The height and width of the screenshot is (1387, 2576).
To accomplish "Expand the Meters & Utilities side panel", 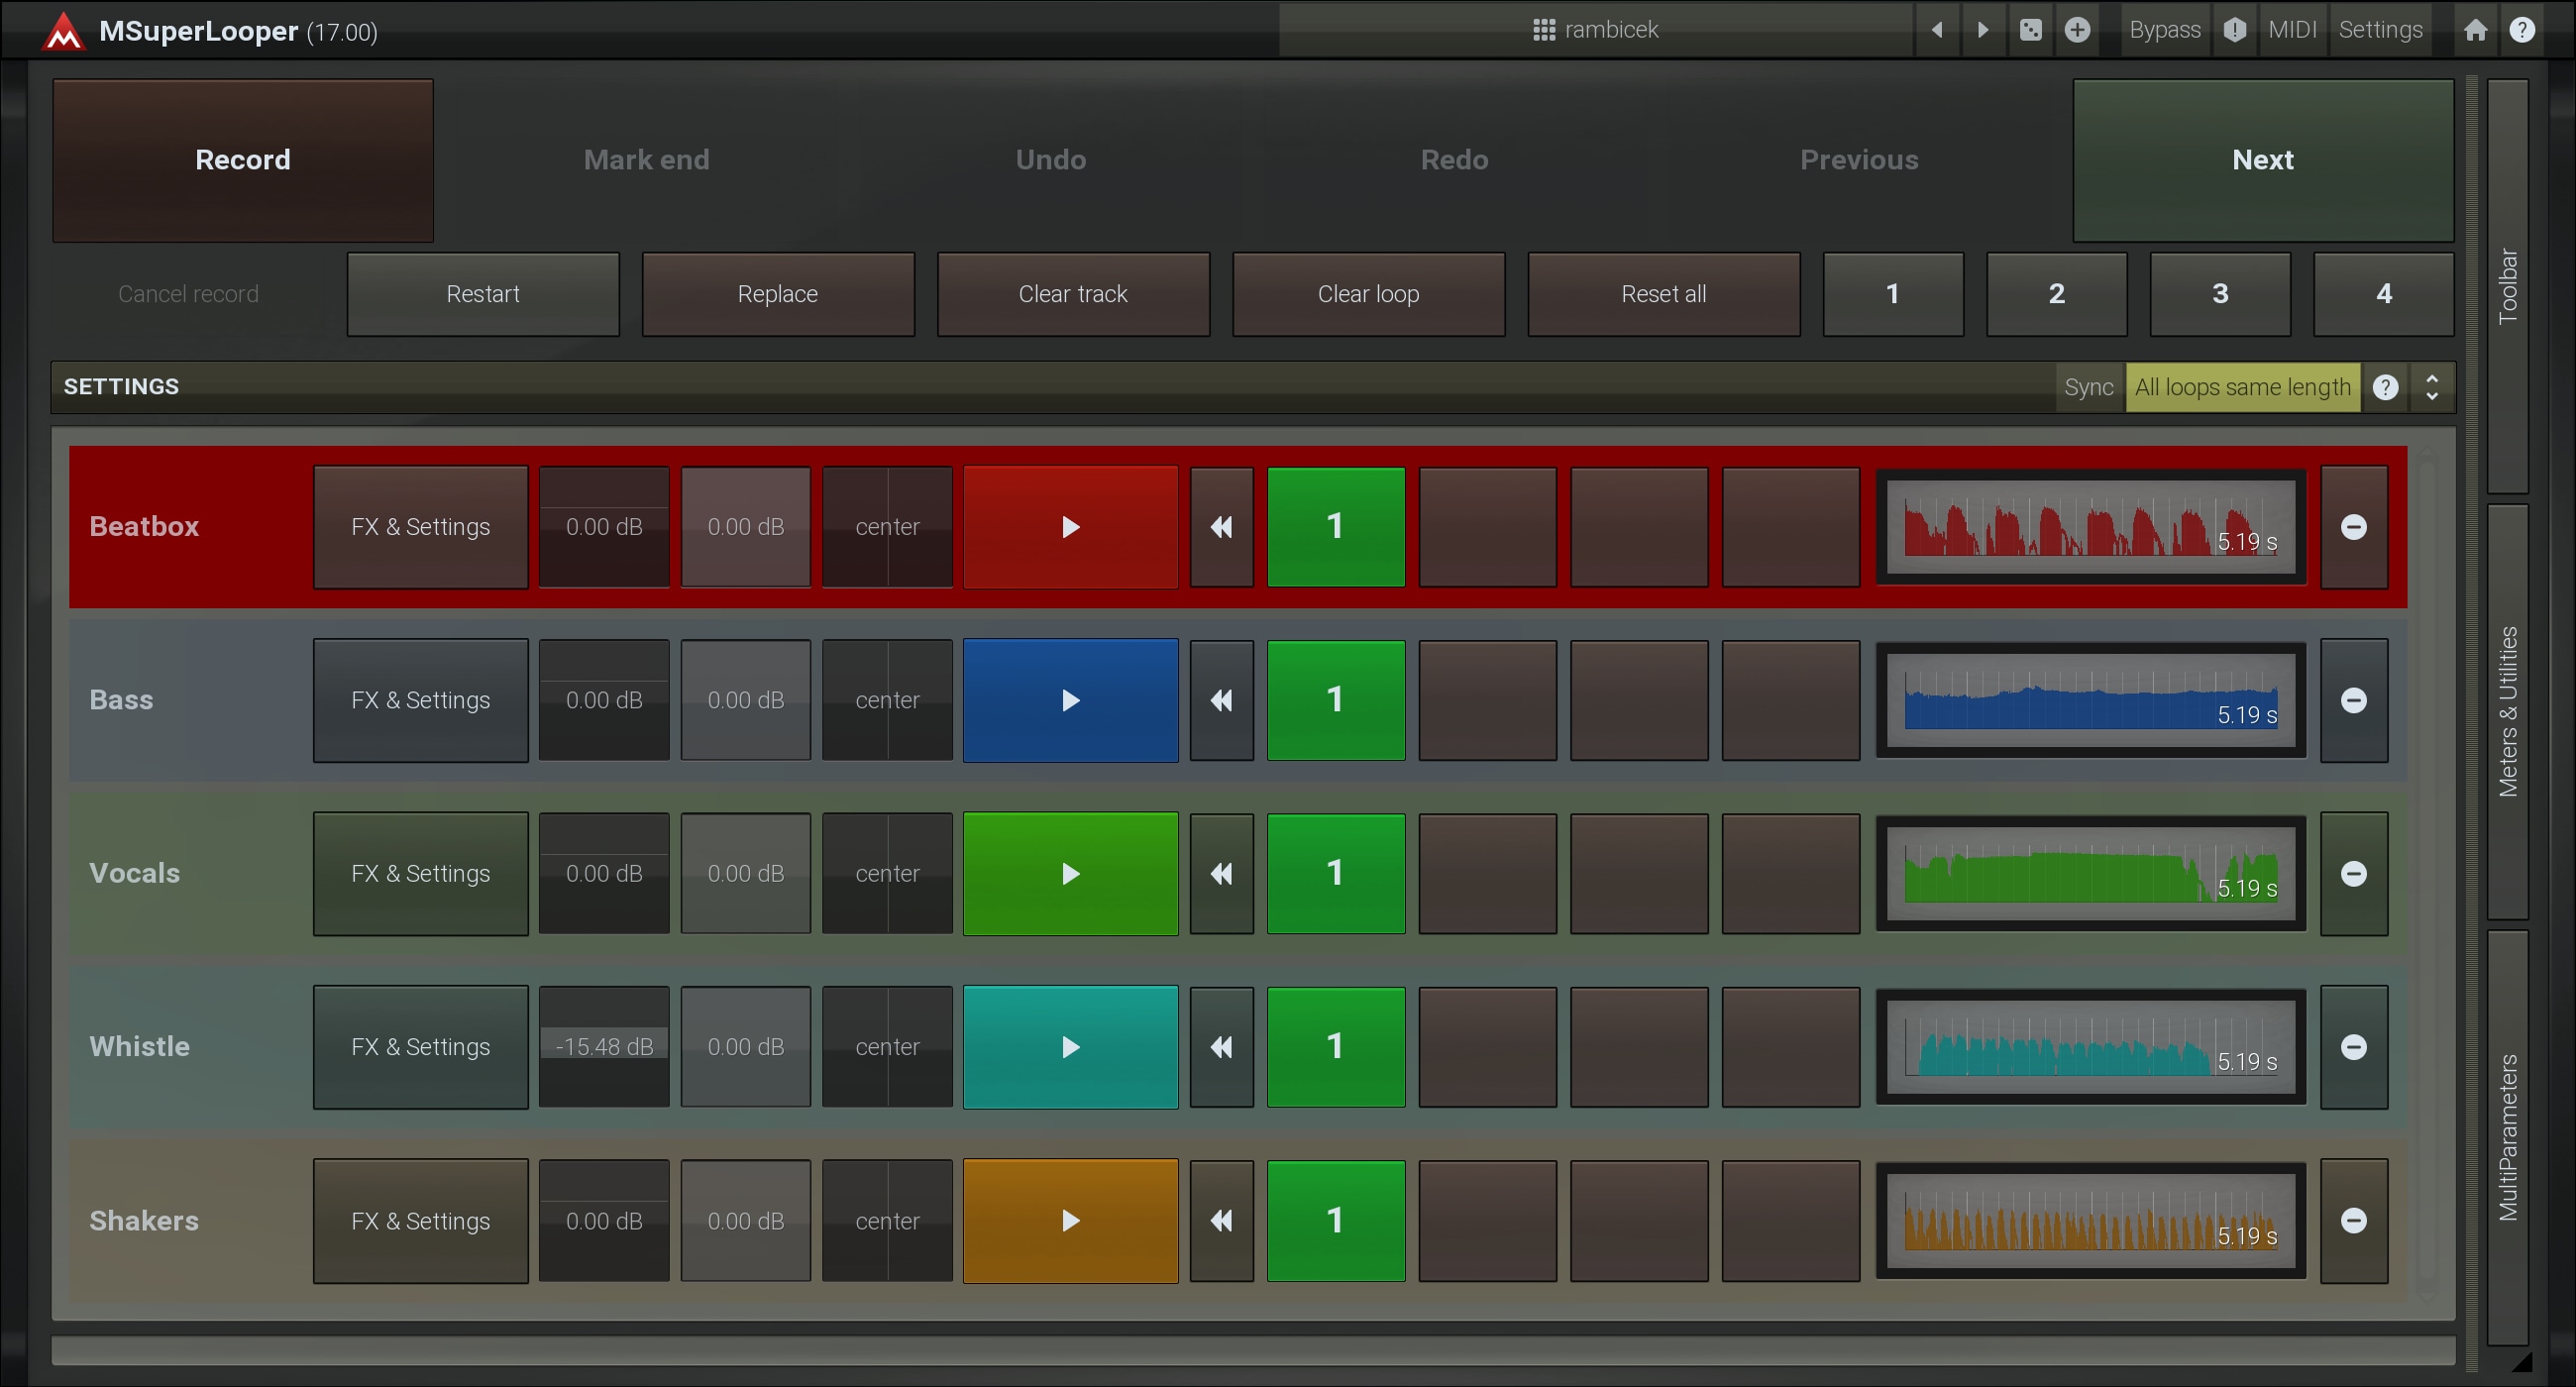I will coord(2507,711).
